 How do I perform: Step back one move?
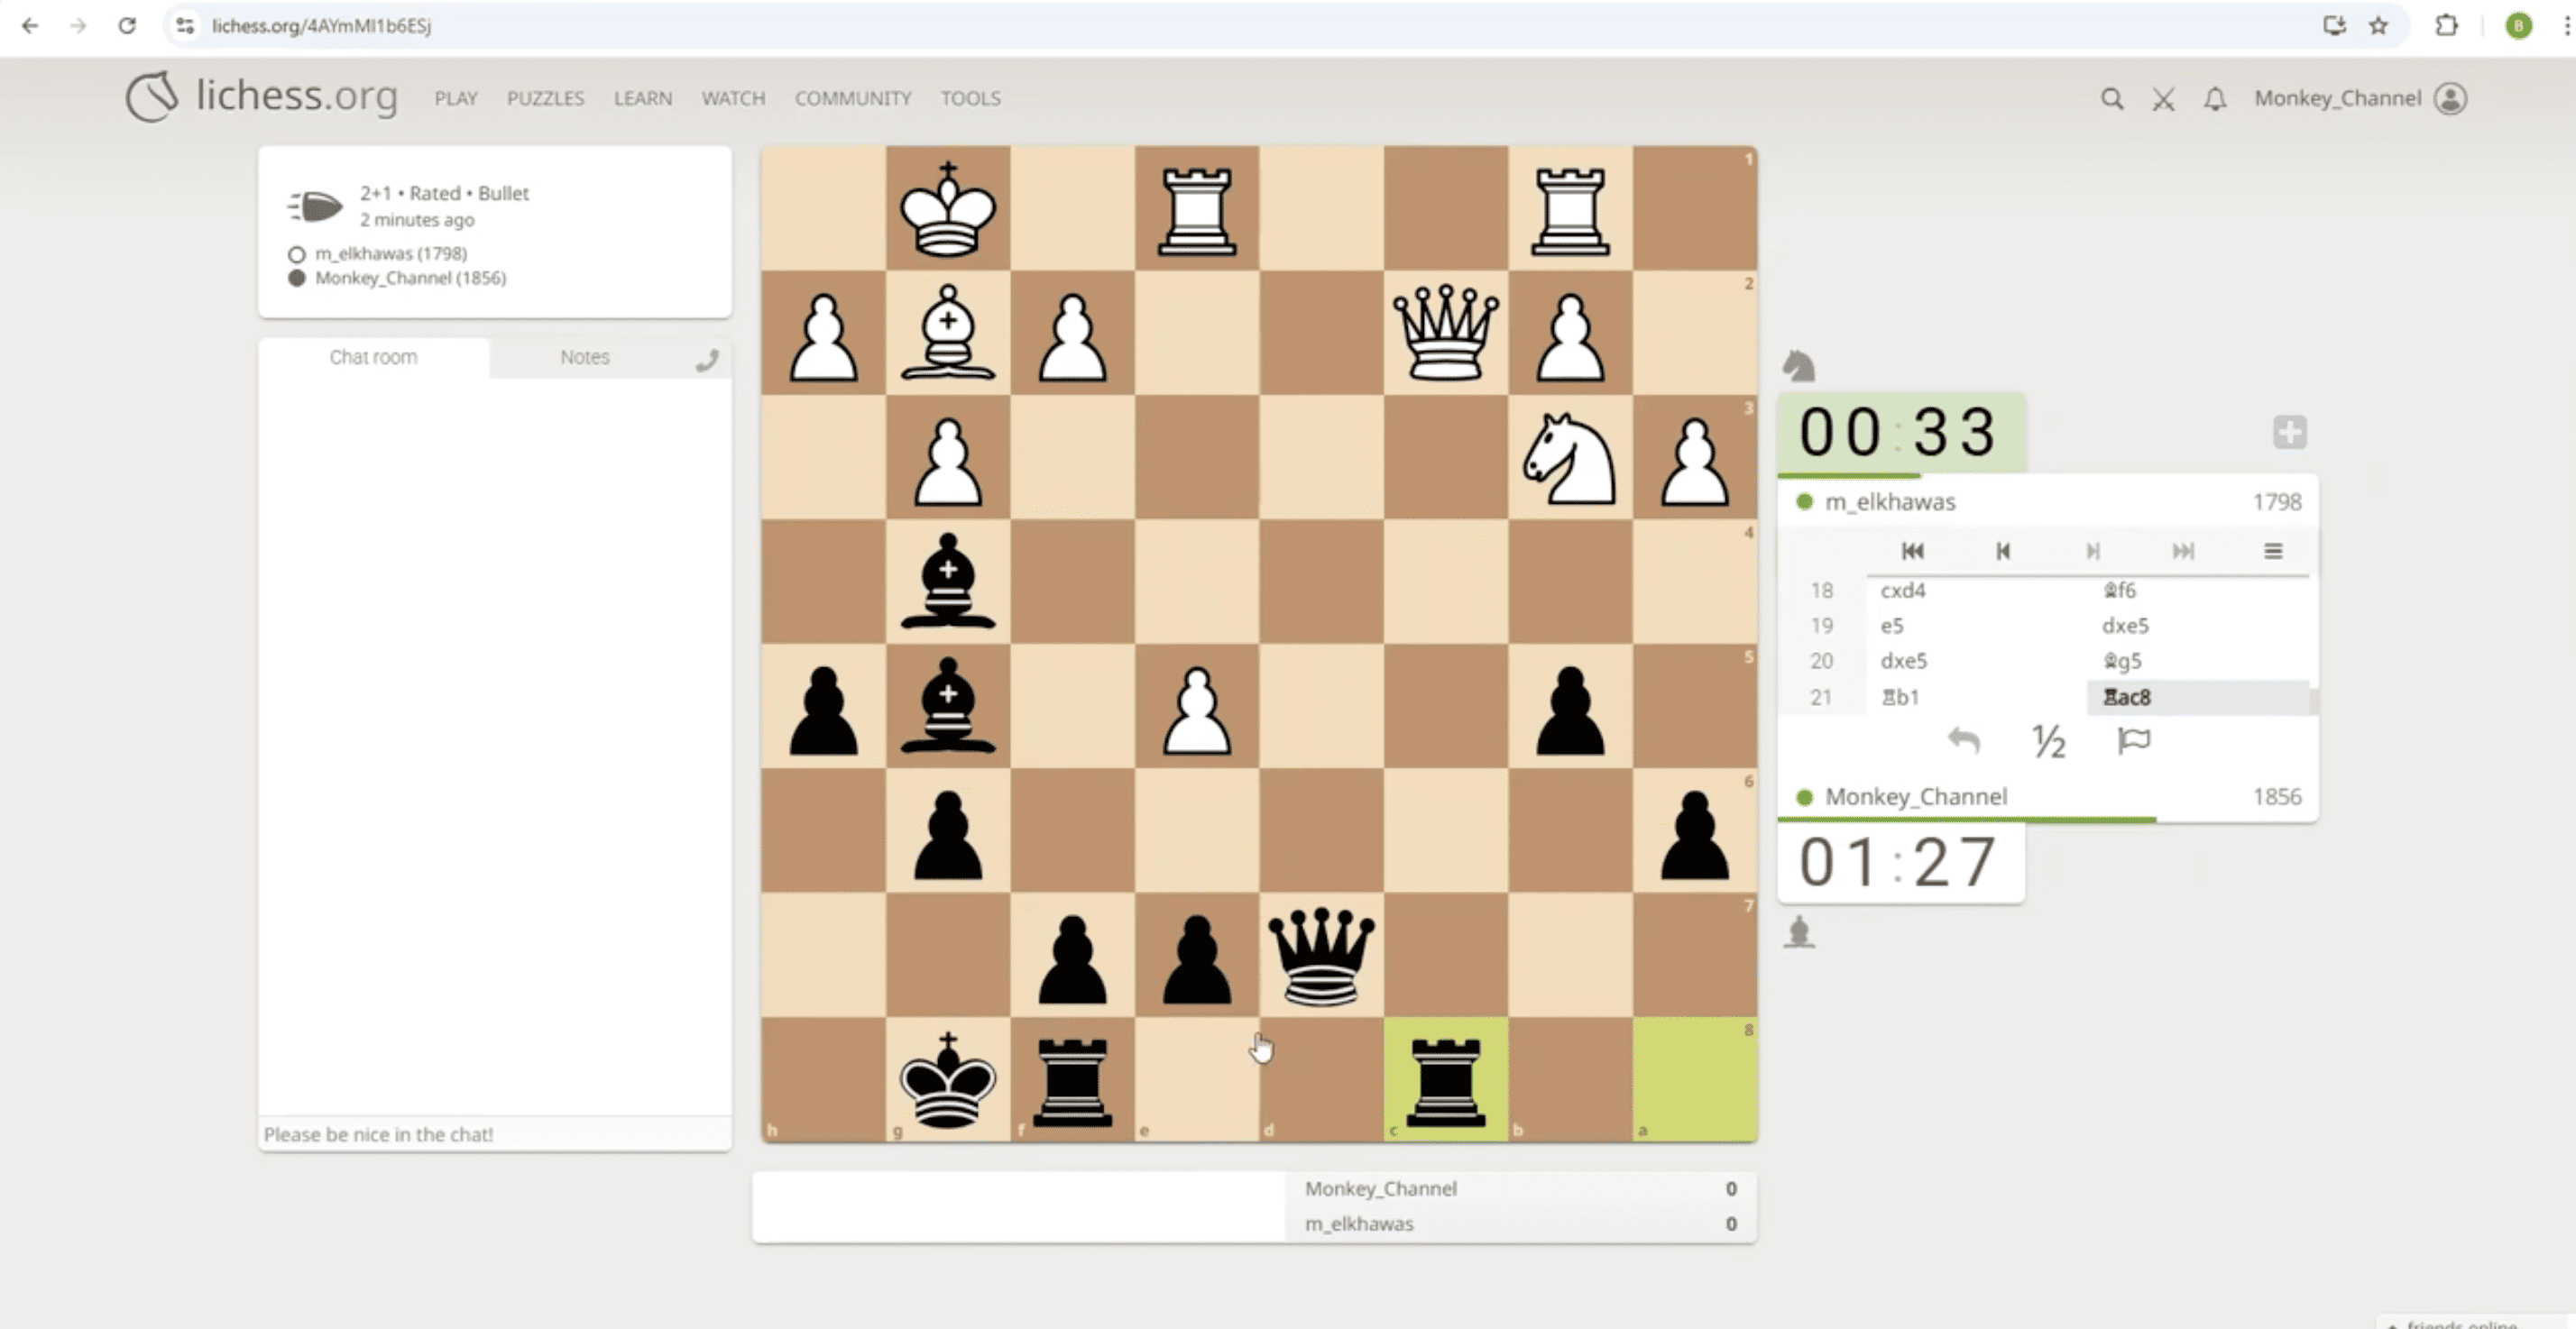(x=2002, y=551)
